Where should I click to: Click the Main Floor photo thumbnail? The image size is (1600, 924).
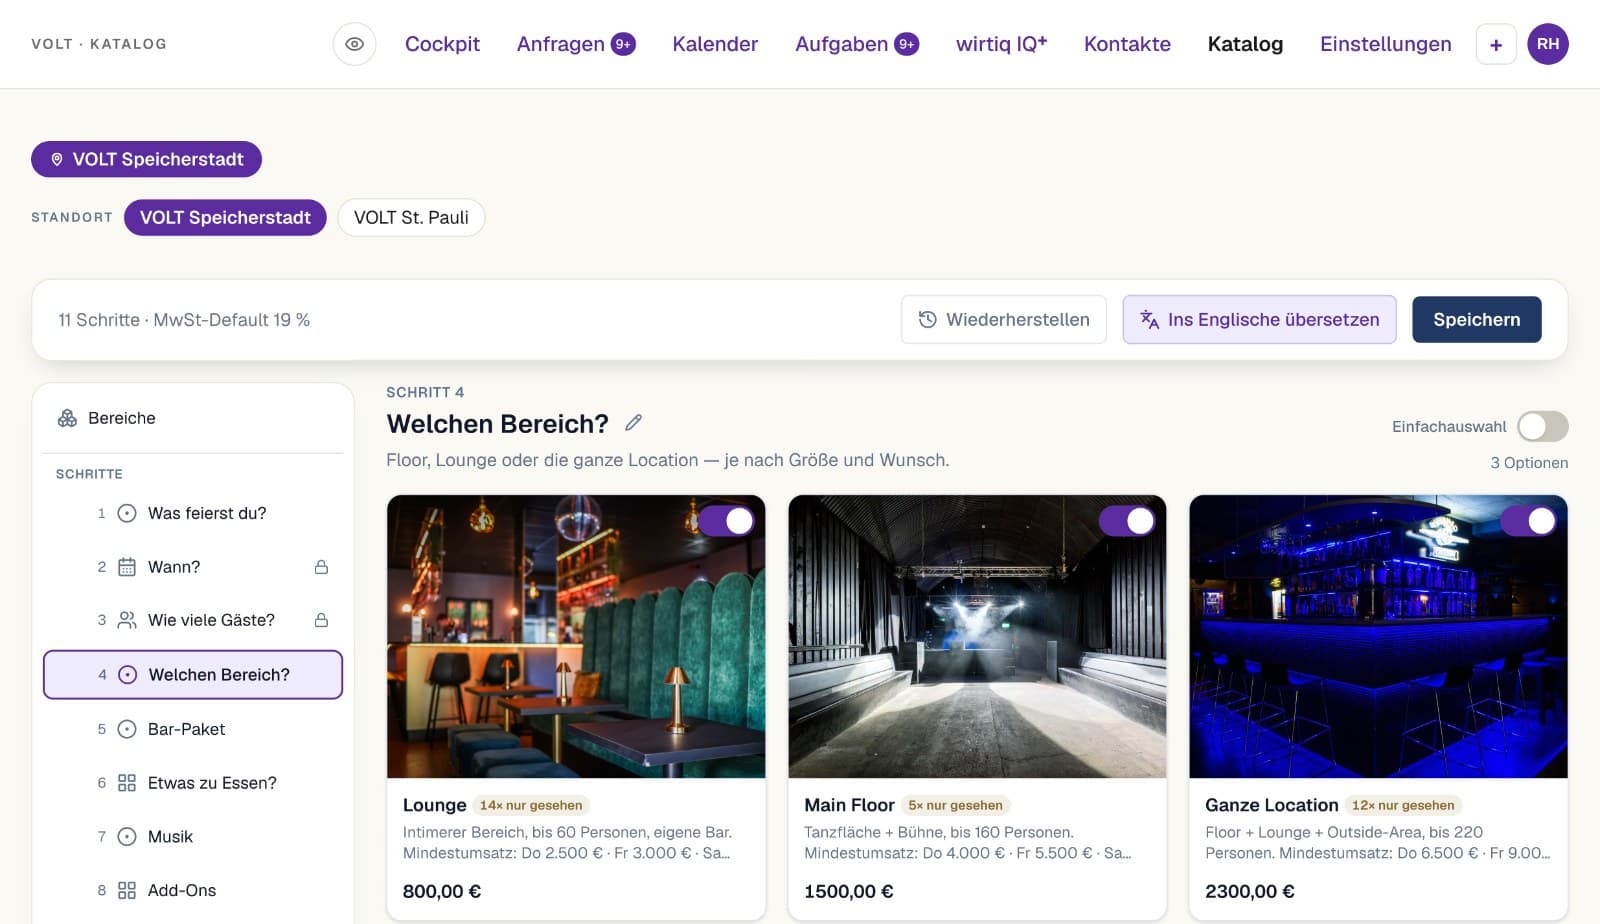[977, 636]
